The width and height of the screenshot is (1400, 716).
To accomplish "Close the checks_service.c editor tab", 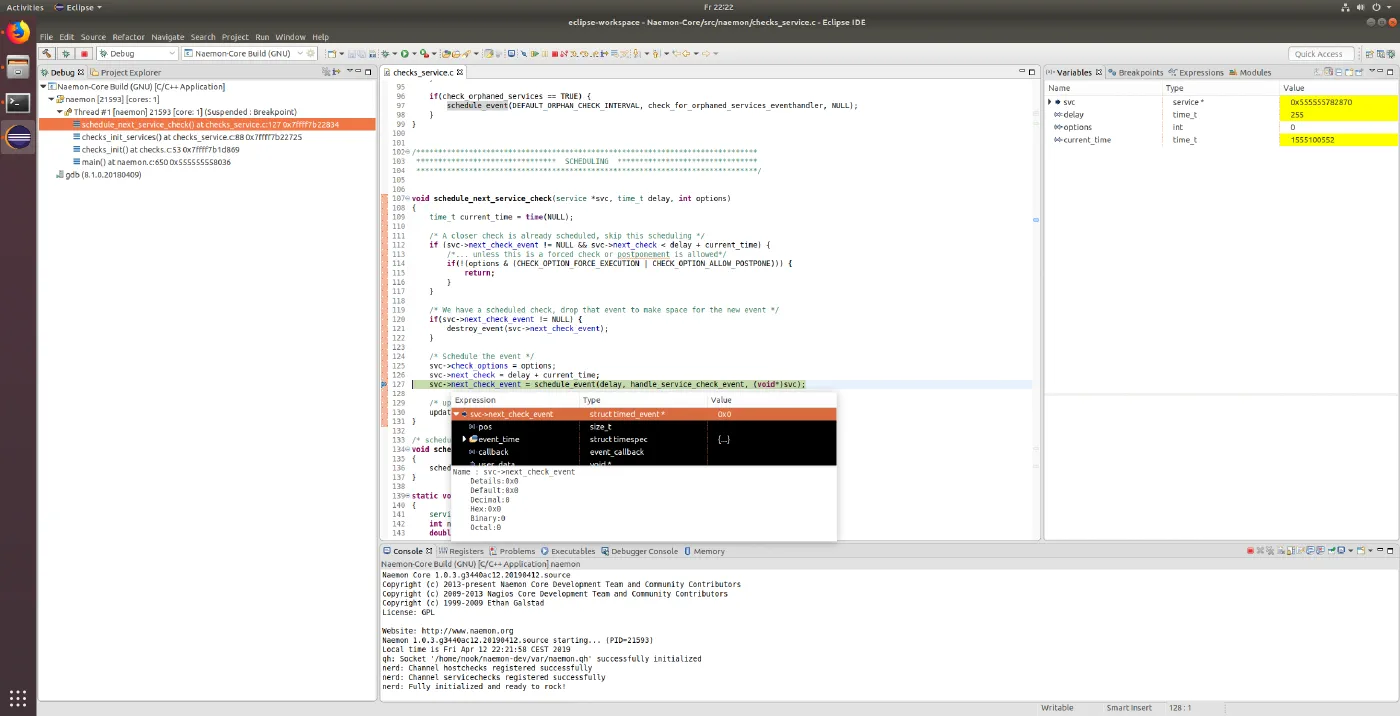I will (x=460, y=72).
